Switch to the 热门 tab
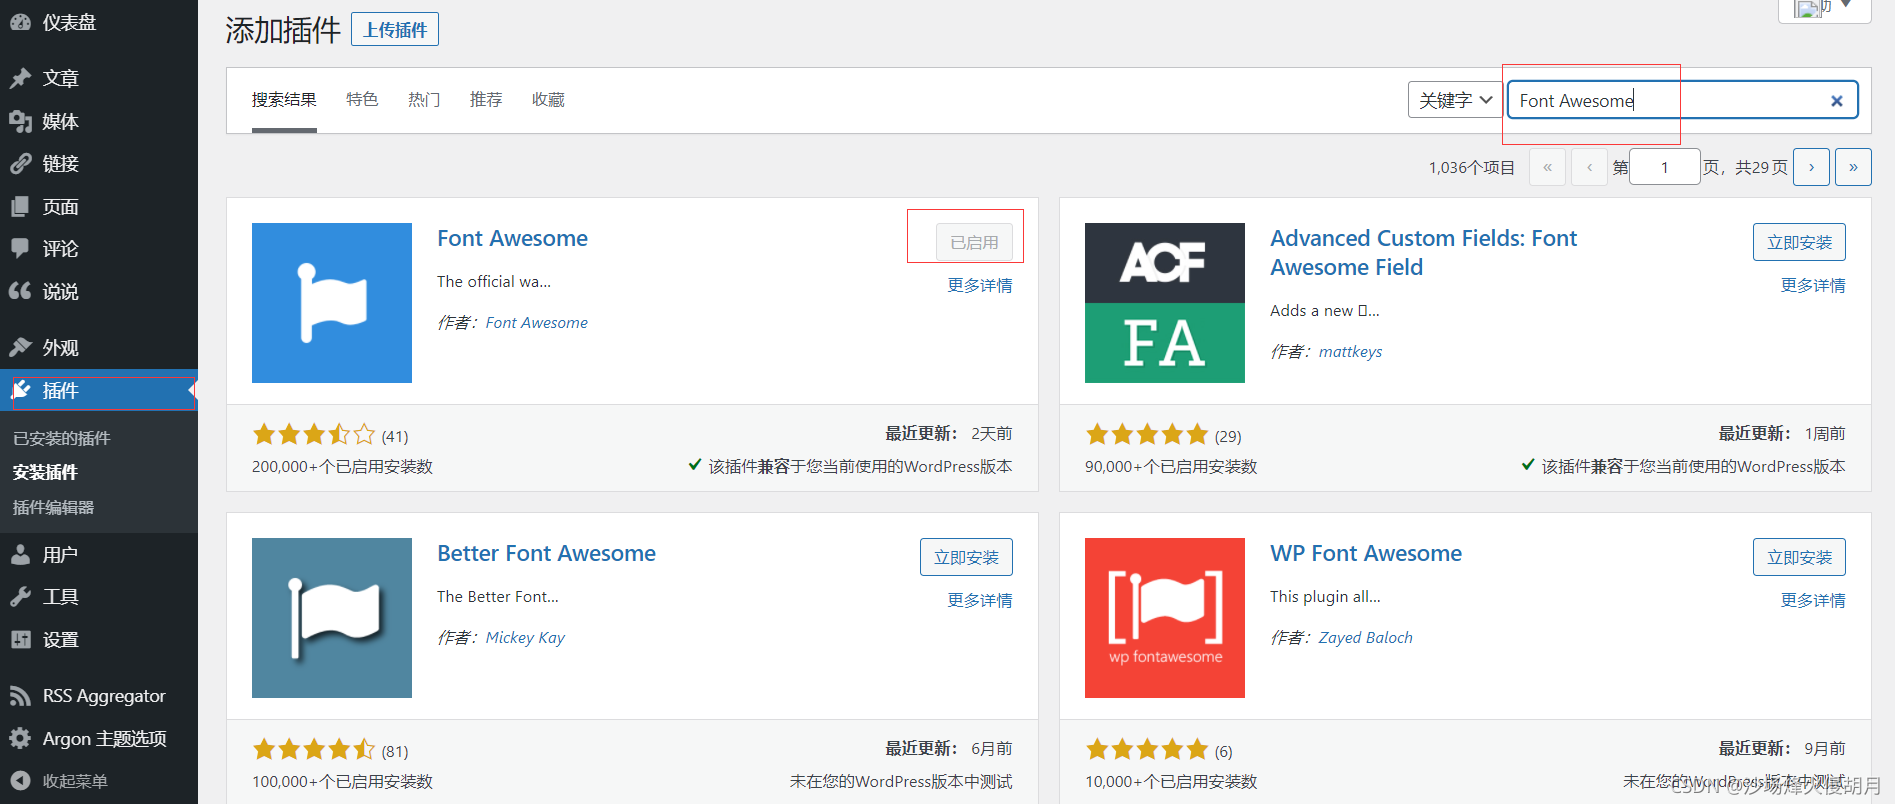1895x804 pixels. (x=424, y=99)
